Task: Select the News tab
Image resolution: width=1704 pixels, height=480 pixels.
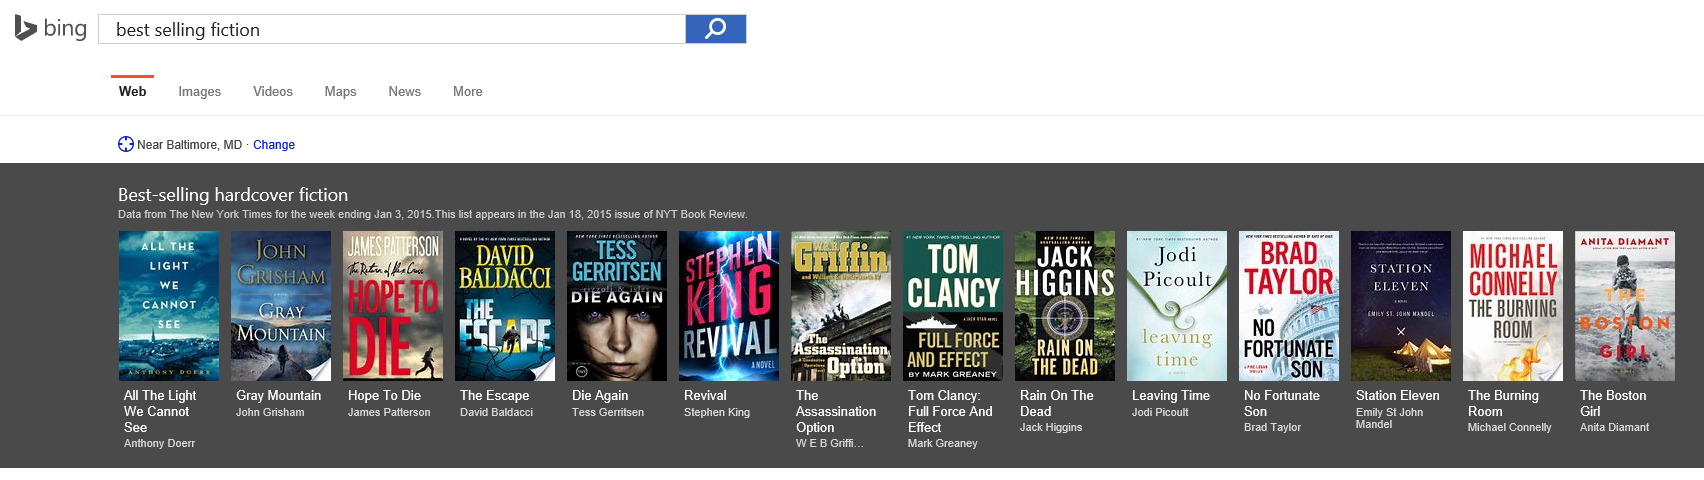Action: 404,91
